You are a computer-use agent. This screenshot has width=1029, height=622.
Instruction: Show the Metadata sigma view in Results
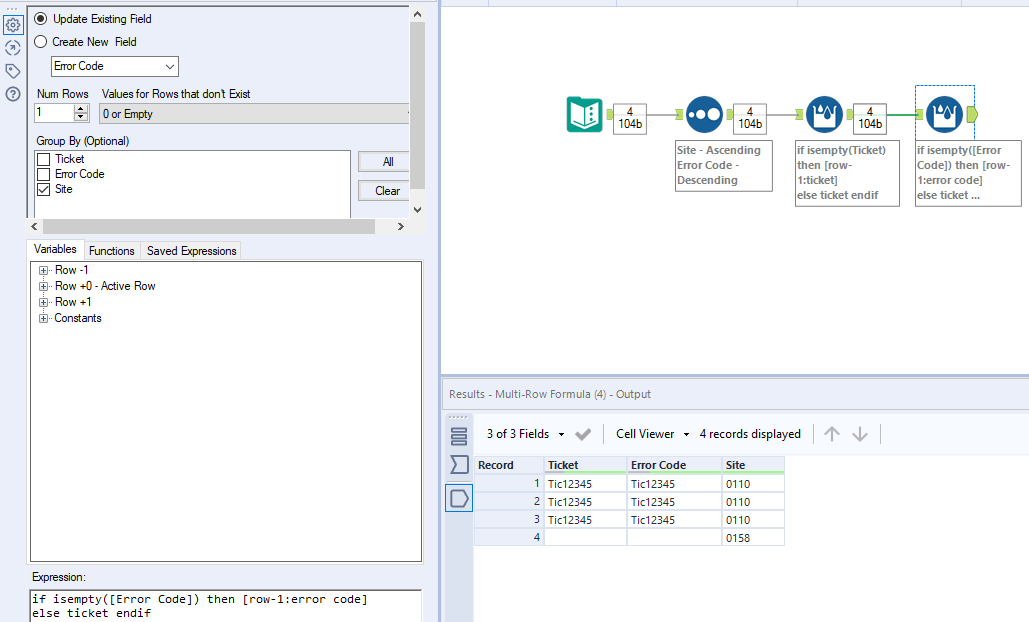pyautogui.click(x=459, y=465)
